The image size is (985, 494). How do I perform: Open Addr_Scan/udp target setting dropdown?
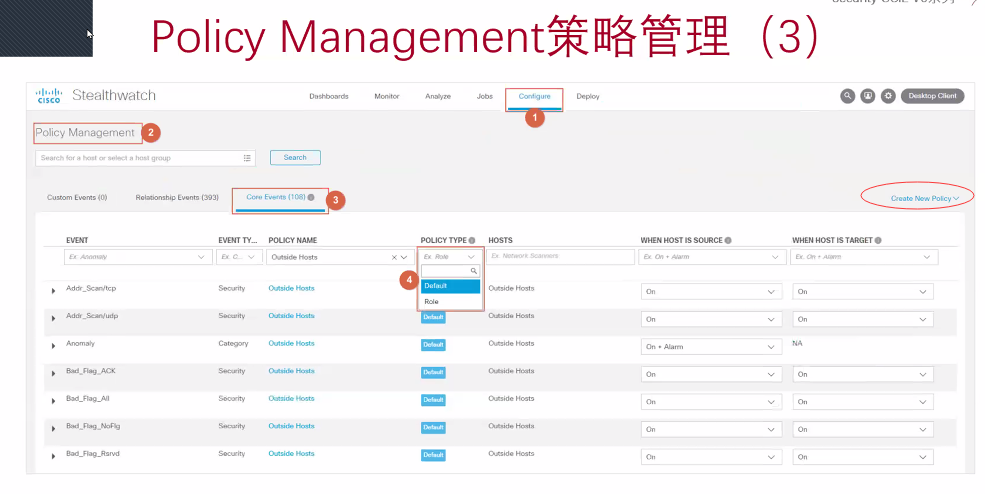point(863,319)
